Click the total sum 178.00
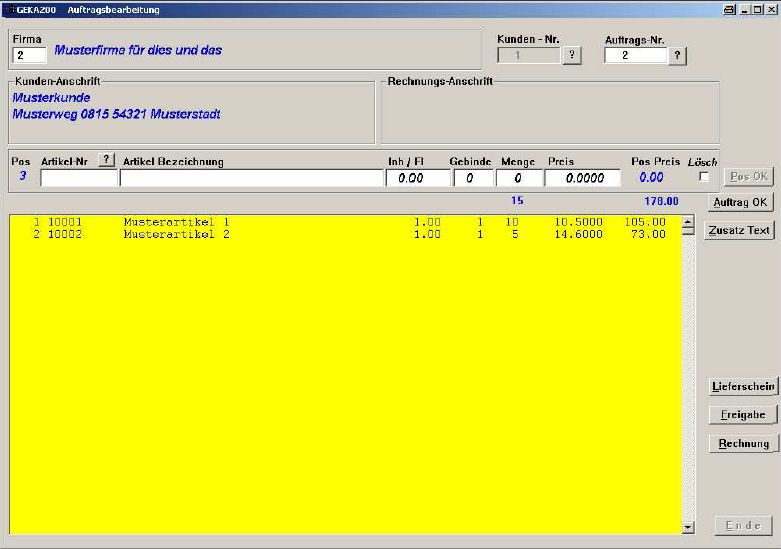The height and width of the screenshot is (549, 781). [x=661, y=201]
